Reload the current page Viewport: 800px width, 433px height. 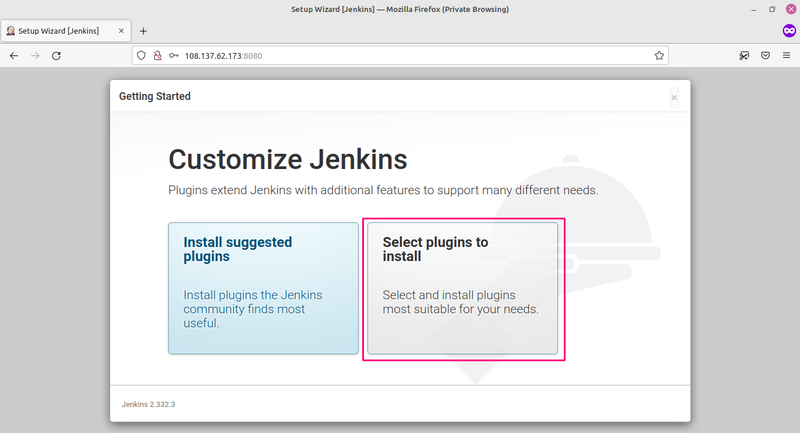pyautogui.click(x=57, y=56)
